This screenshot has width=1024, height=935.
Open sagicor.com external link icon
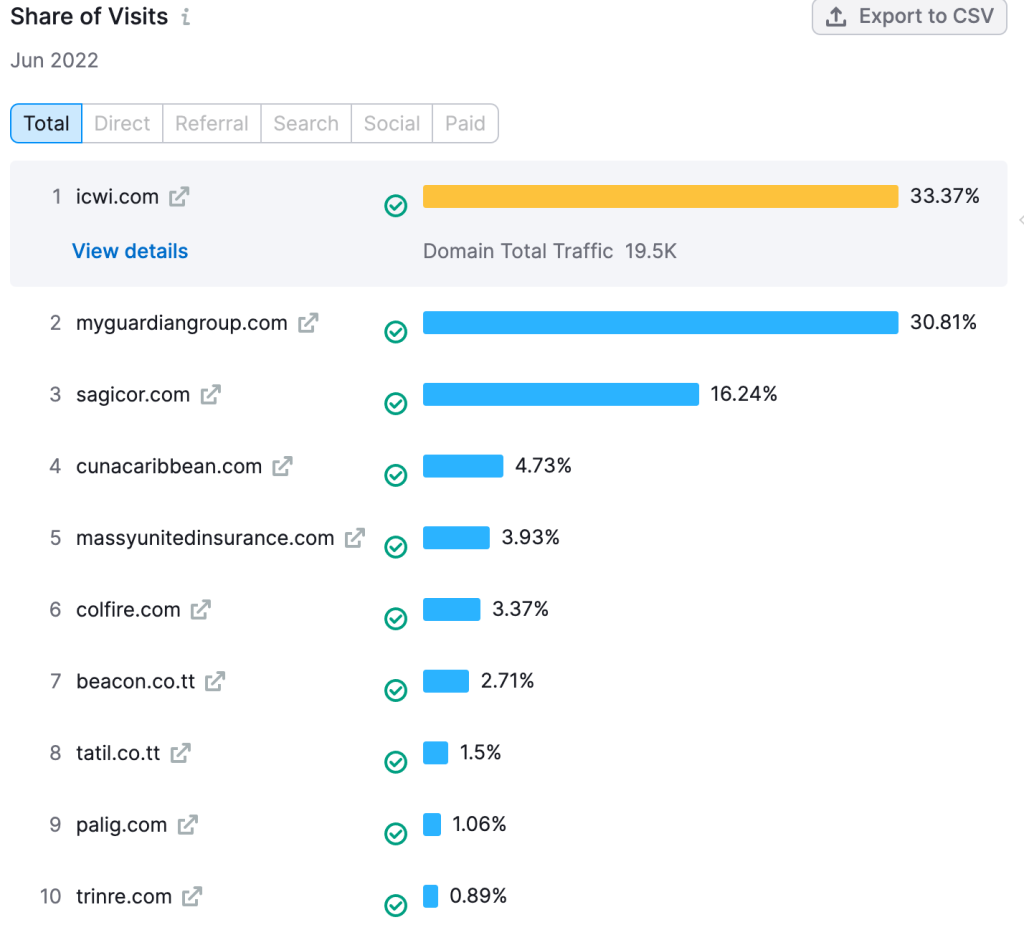(x=210, y=394)
